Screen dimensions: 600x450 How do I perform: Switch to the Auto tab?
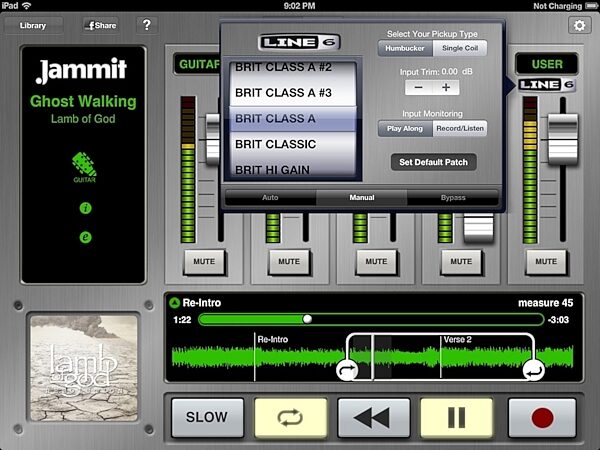[x=270, y=197]
